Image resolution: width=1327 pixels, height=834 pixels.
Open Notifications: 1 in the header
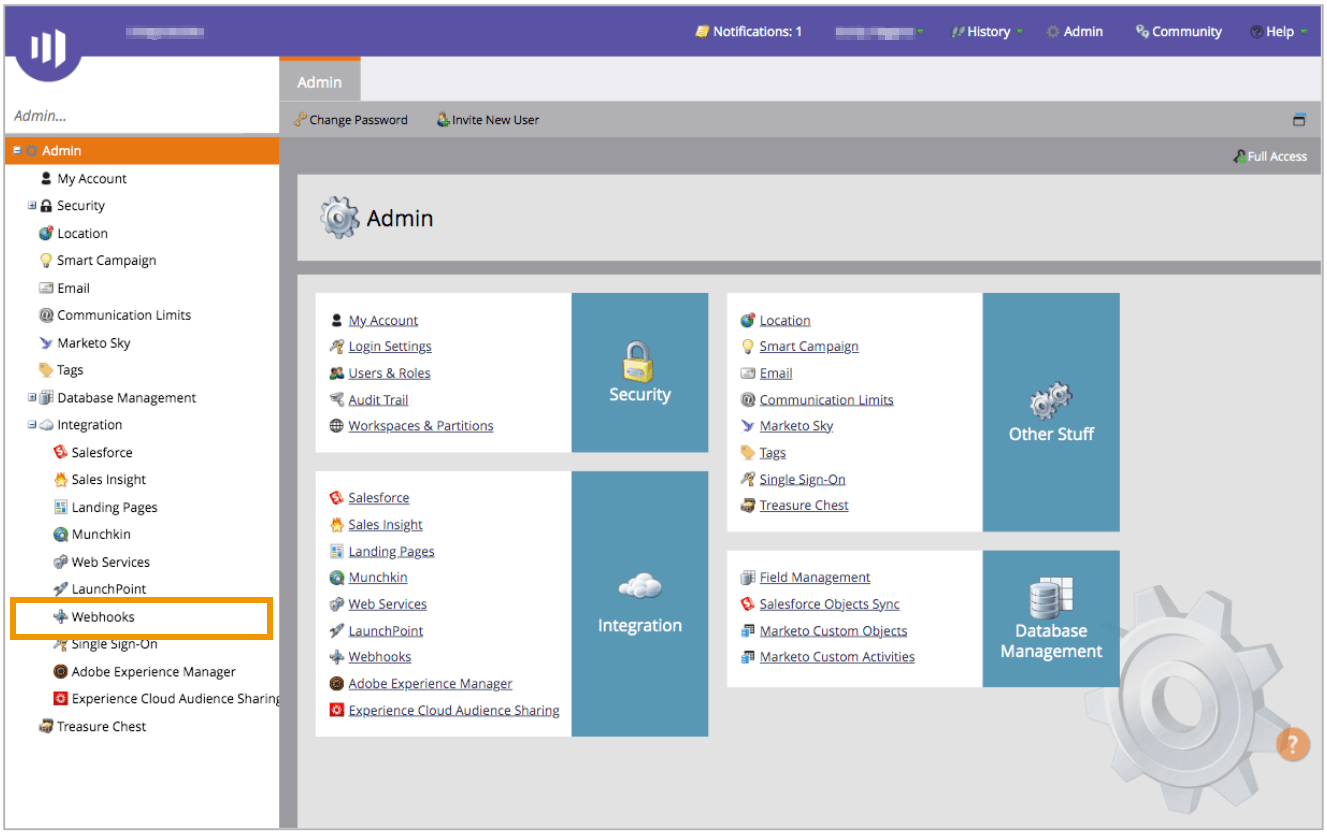[x=749, y=32]
